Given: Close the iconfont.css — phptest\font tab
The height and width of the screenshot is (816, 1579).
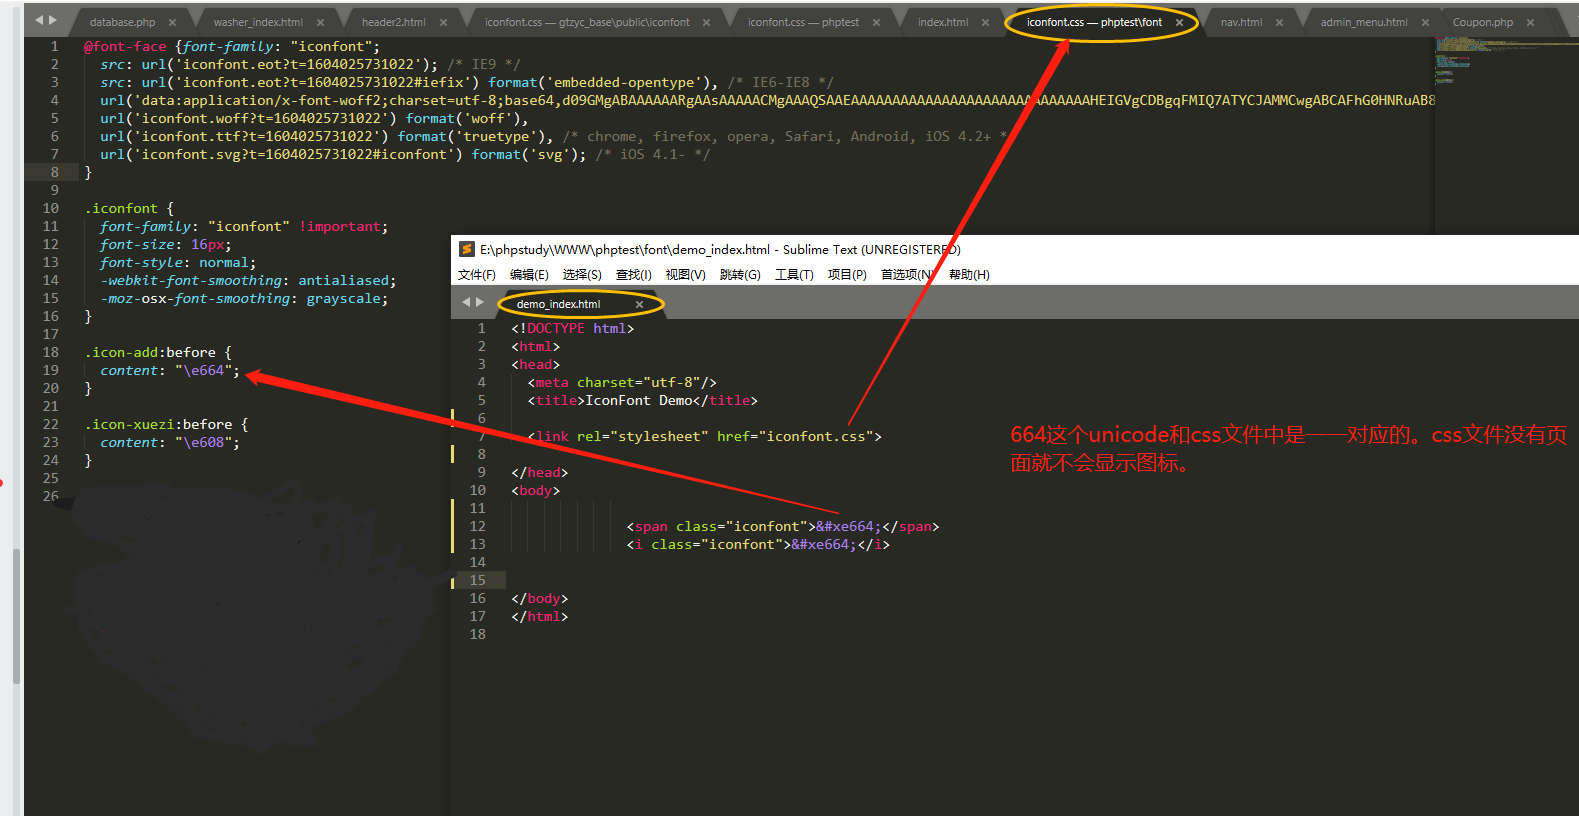Looking at the screenshot, I should pos(1179,22).
